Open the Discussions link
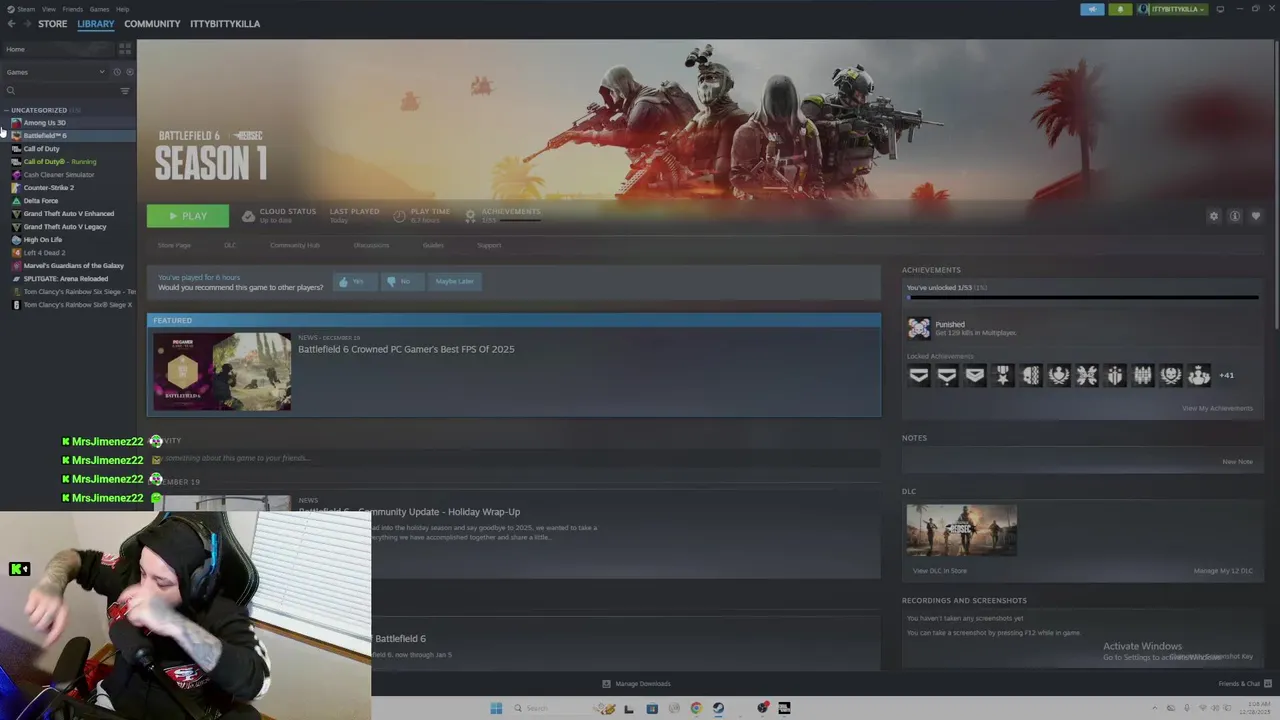This screenshot has width=1280, height=720. click(x=371, y=245)
